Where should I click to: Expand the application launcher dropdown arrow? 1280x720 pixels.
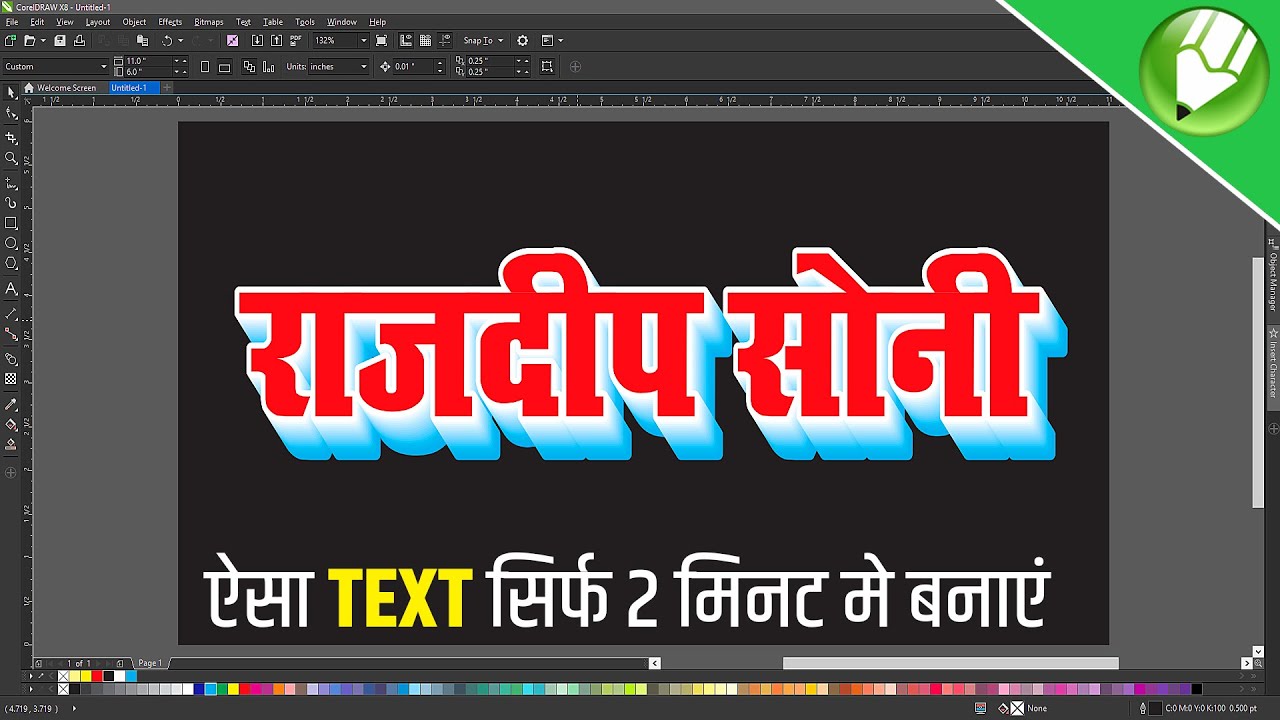click(x=560, y=41)
